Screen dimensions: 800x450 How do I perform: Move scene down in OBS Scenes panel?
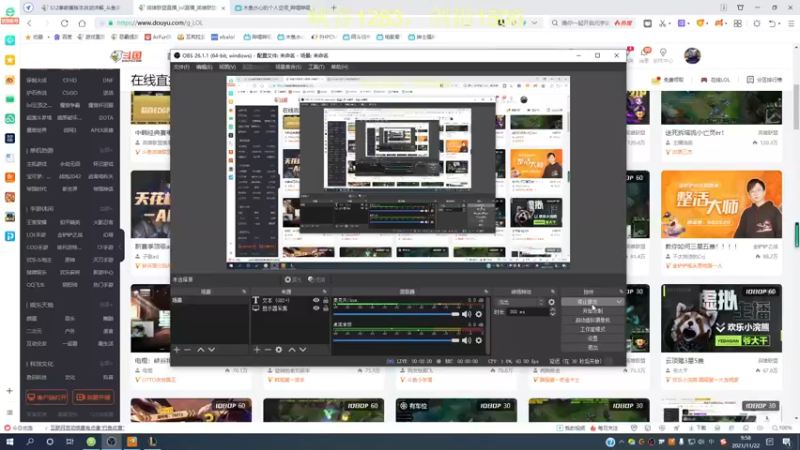point(211,349)
